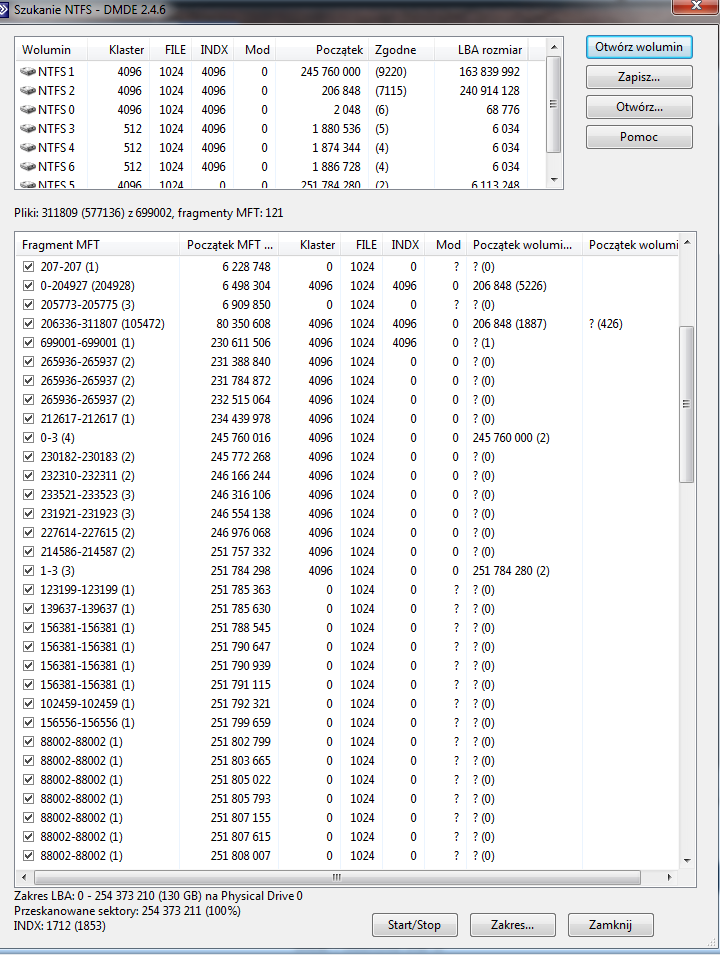The image size is (720, 955).
Task: Click LBA size 240 914 128
Action: tap(490, 91)
